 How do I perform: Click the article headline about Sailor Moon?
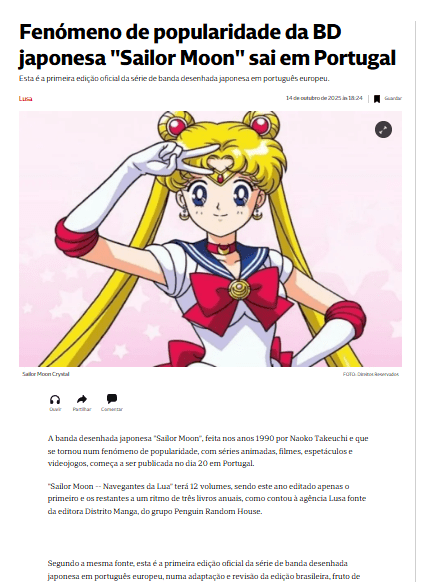pos(207,45)
